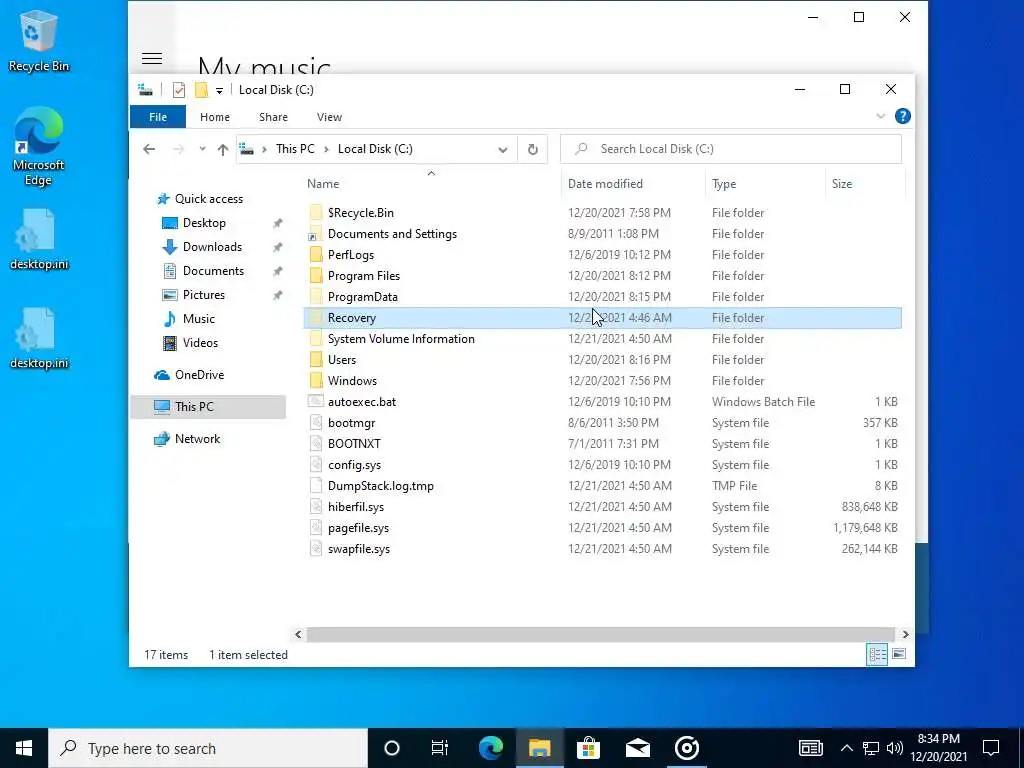
Task: Click the horizontal scrollbar track
Action: [x=600, y=634]
